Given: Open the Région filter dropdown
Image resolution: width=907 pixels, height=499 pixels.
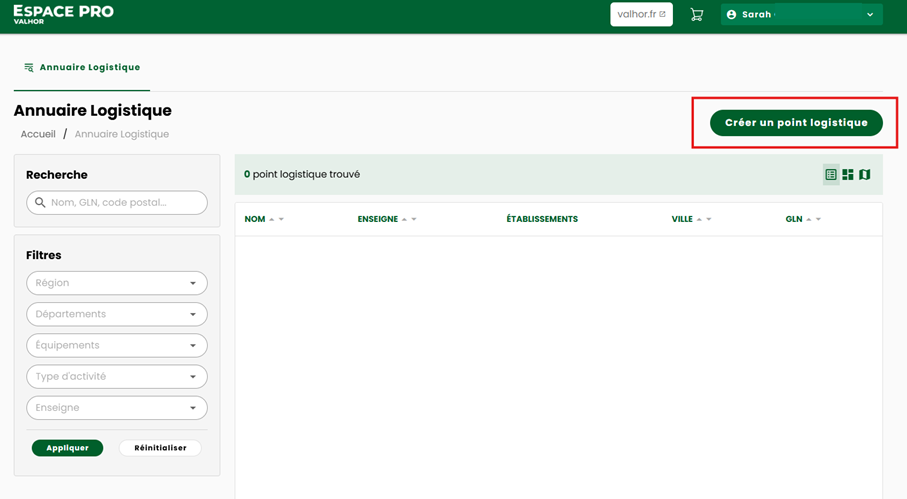Looking at the screenshot, I should pos(117,283).
